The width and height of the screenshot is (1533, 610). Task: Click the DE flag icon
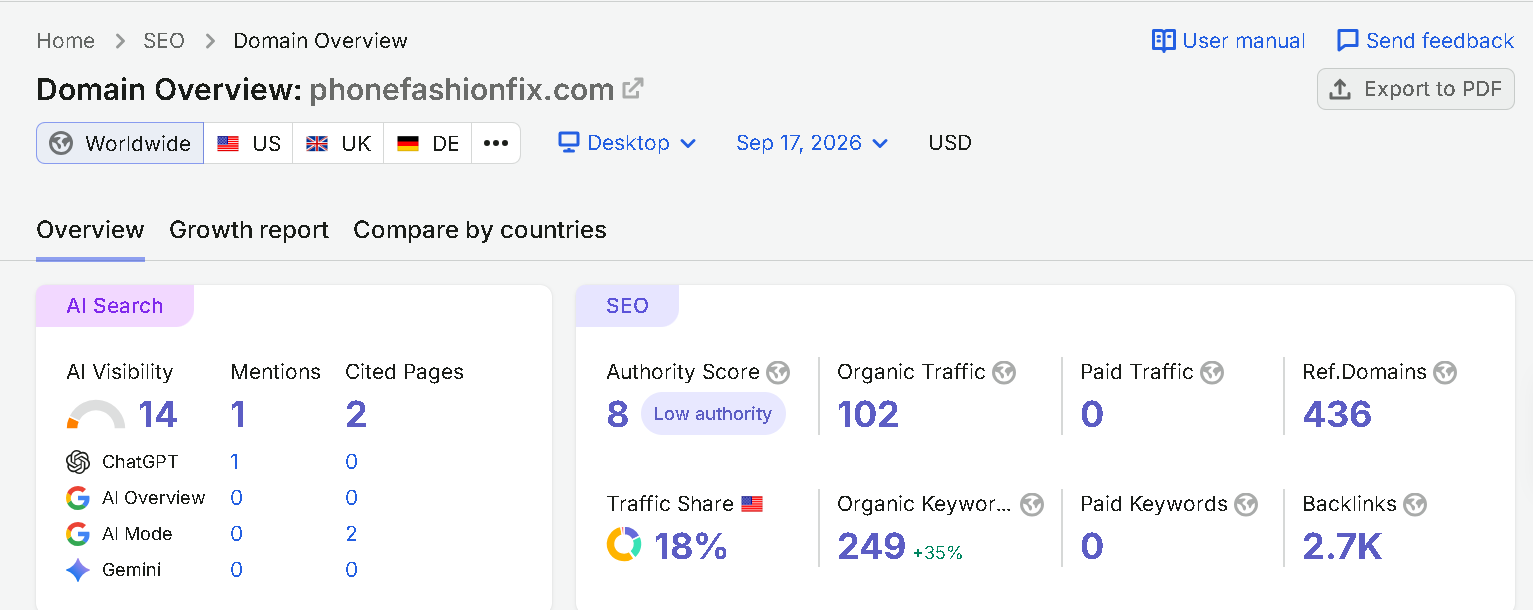pos(408,143)
